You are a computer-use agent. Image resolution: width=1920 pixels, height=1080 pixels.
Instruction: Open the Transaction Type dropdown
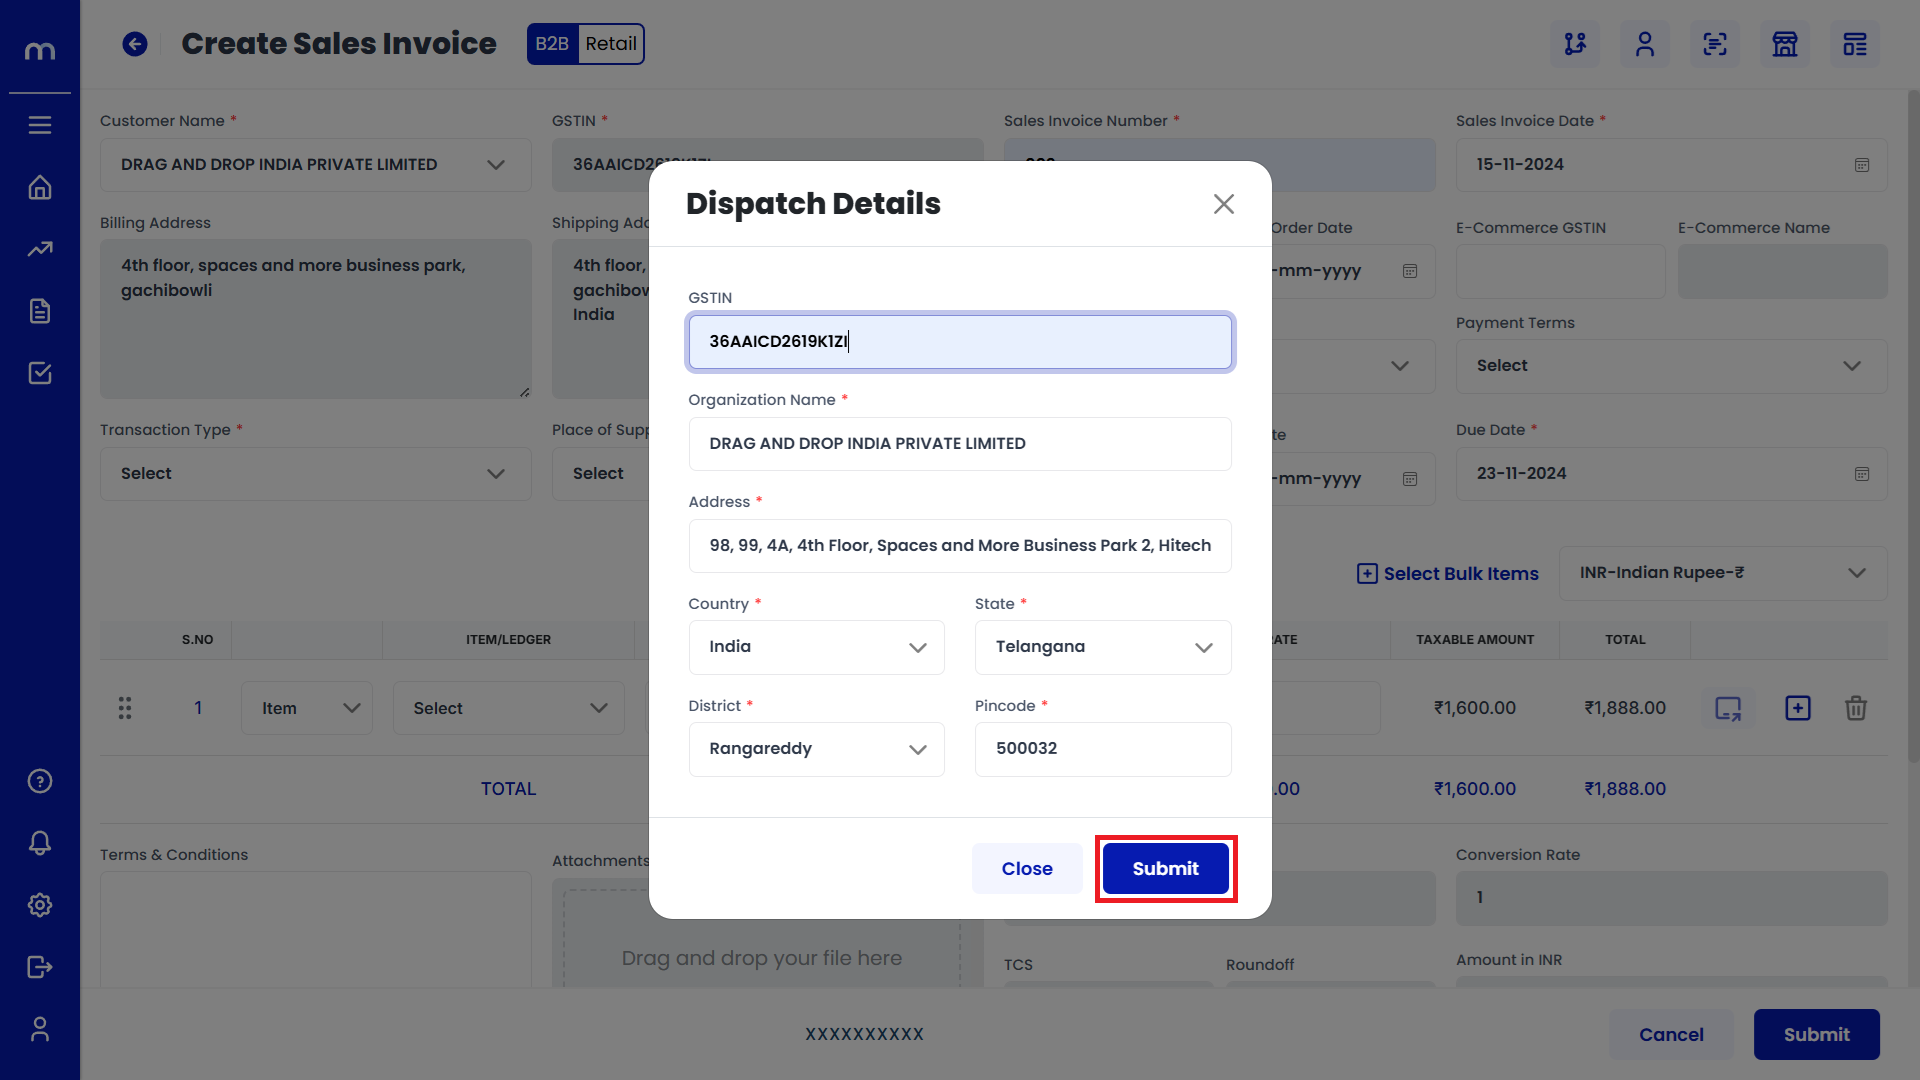(x=316, y=474)
